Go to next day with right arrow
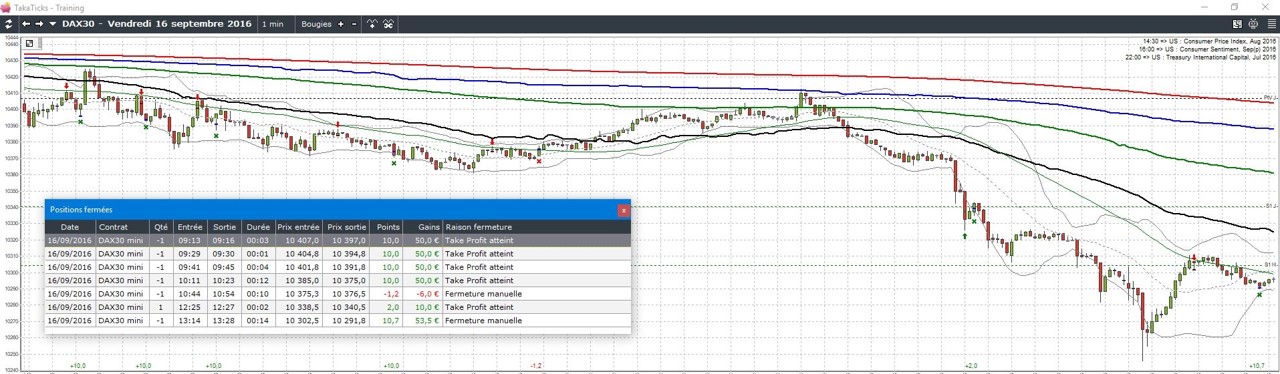Screen dimensions: 1280x374 click(x=39, y=23)
